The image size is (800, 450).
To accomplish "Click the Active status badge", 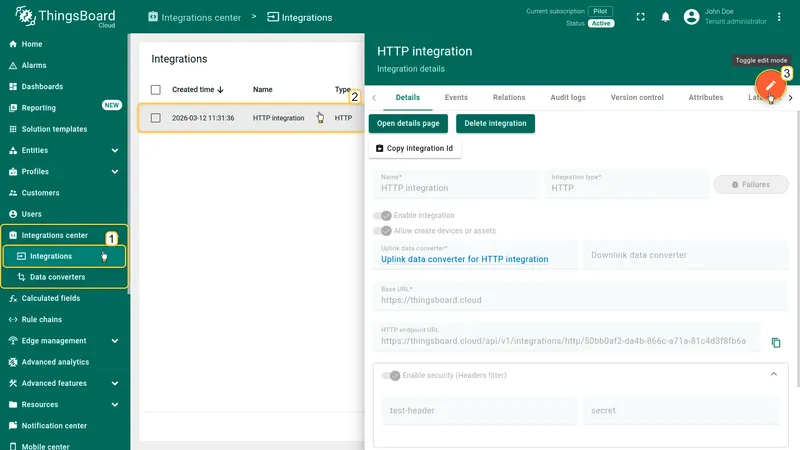I will 601,23.
